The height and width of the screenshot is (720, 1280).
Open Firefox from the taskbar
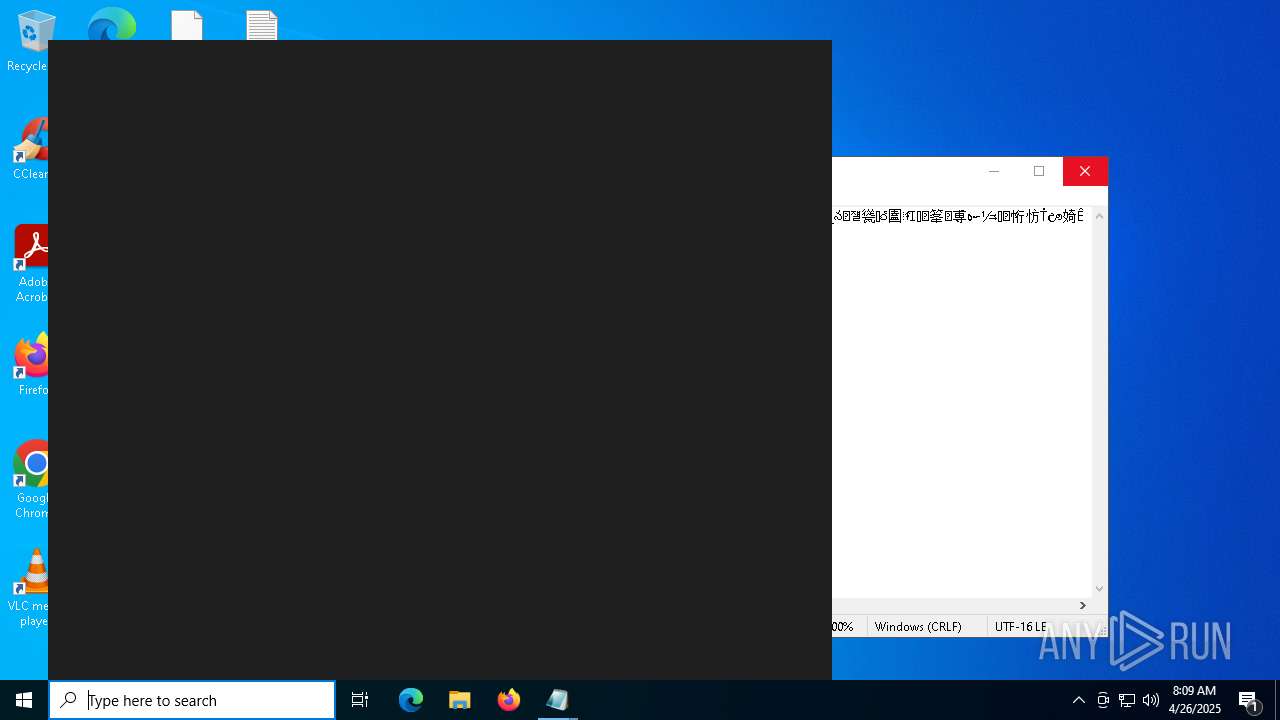509,700
